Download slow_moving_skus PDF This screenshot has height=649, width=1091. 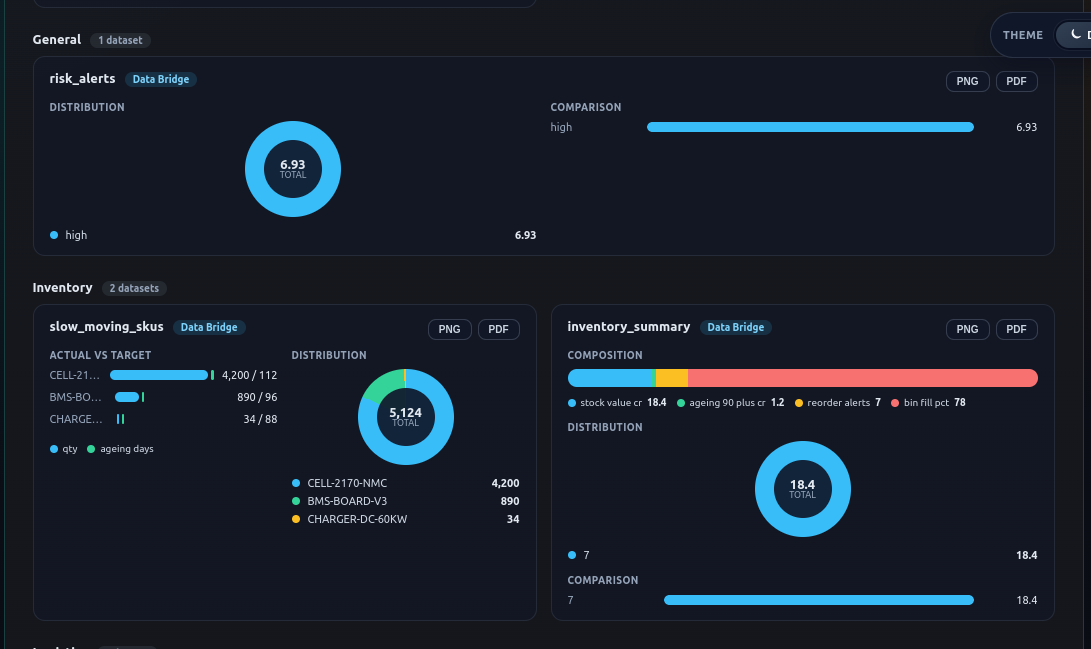tap(498, 329)
